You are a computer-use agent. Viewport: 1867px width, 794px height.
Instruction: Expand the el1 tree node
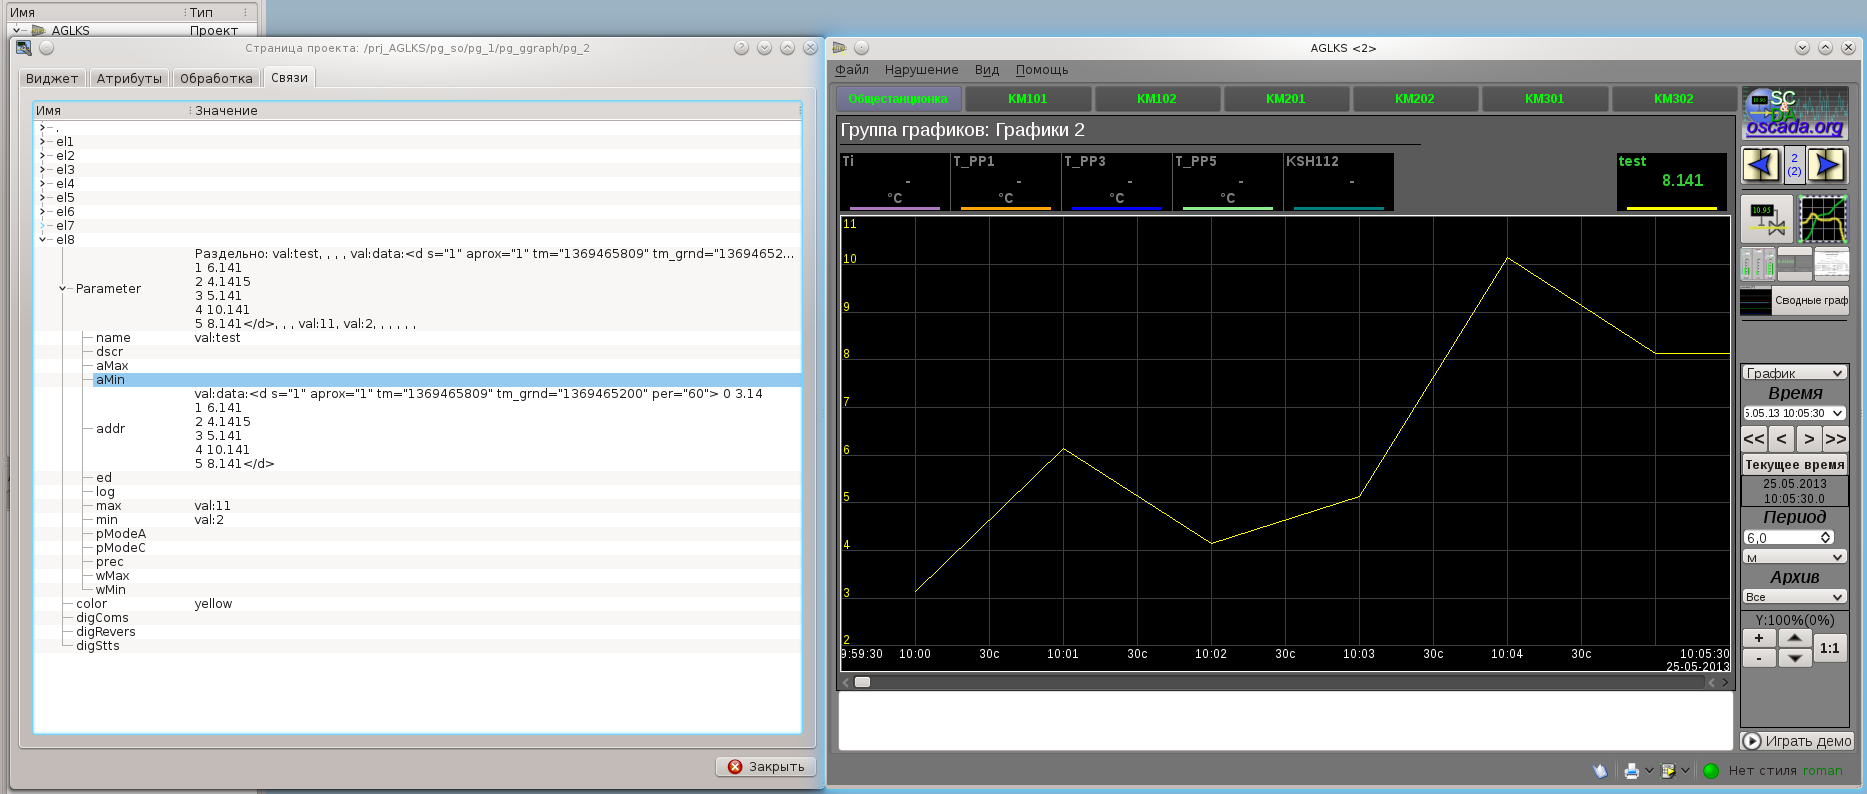tap(43, 142)
